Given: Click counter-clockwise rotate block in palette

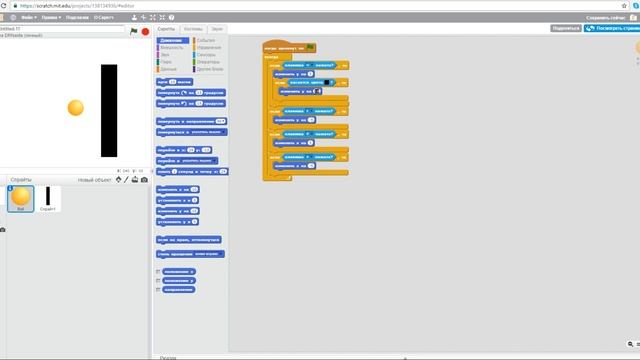Looking at the screenshot, I should tap(191, 104).
